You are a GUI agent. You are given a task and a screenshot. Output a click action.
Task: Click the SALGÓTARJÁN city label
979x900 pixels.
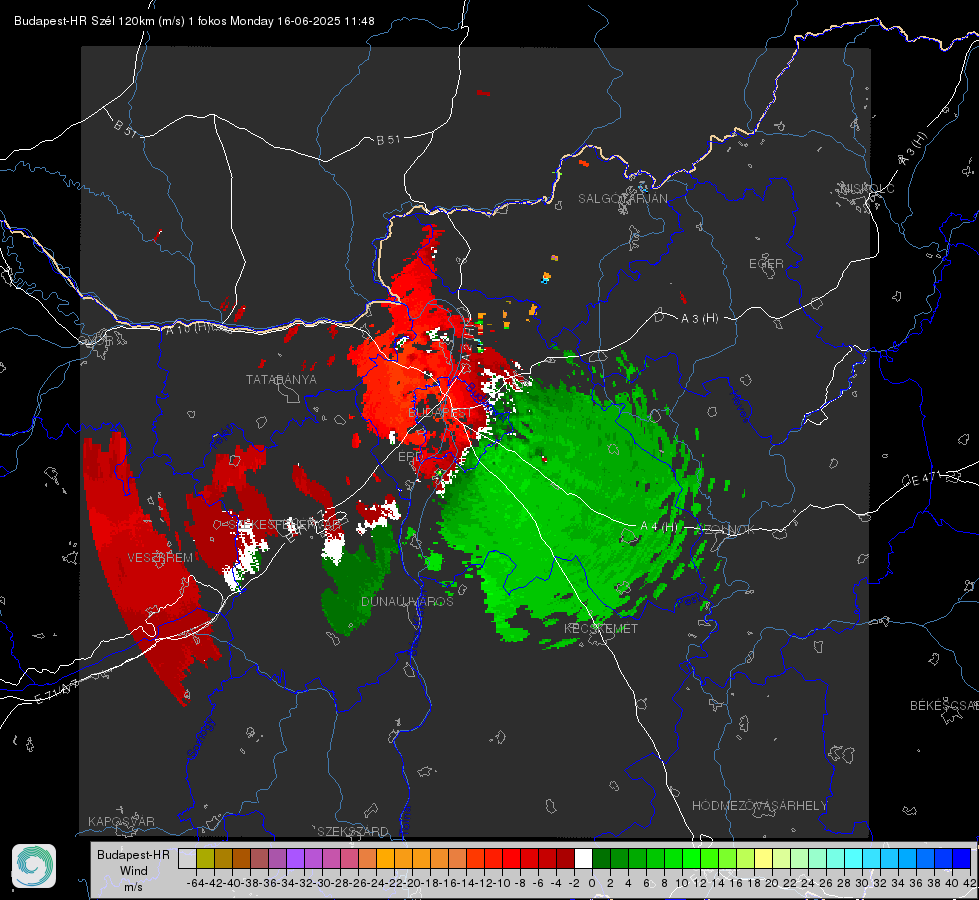pos(622,199)
